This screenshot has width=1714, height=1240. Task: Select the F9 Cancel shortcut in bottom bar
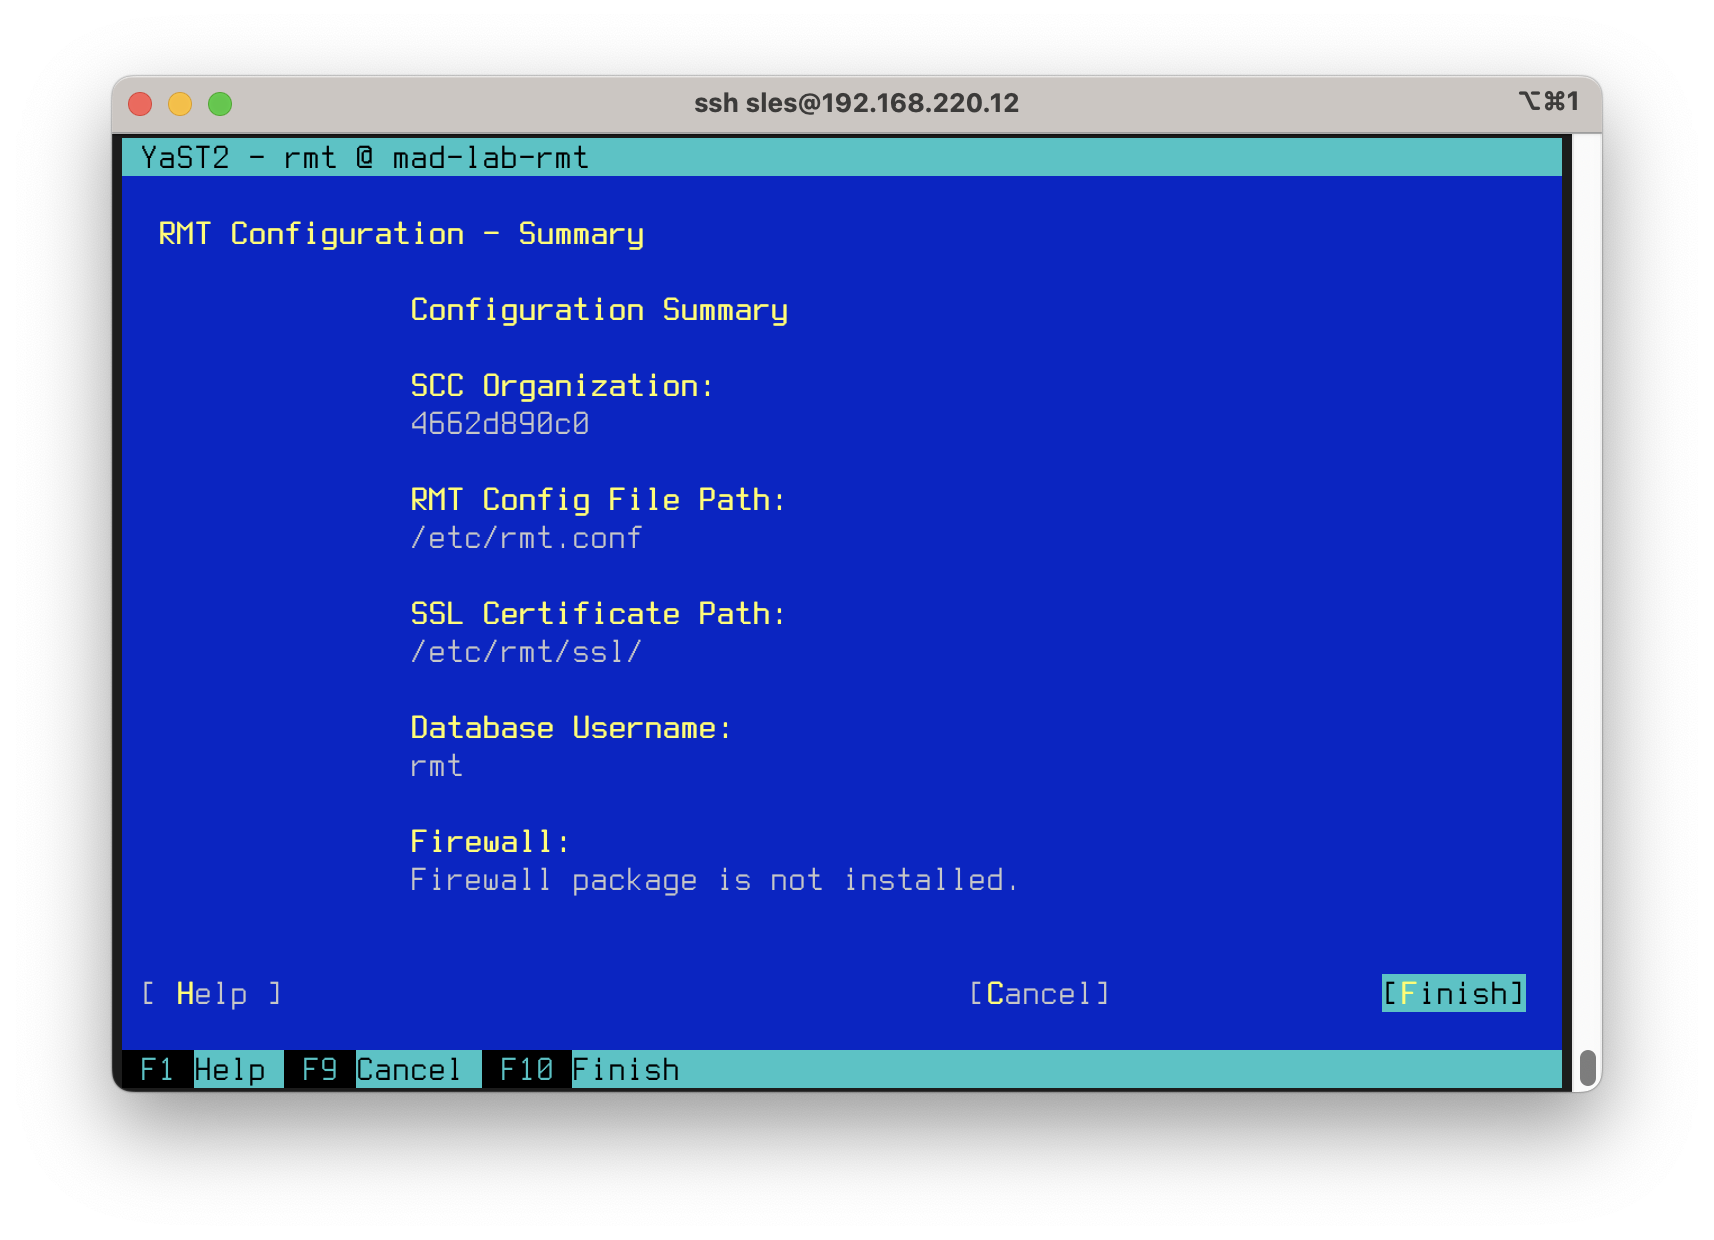pyautogui.click(x=382, y=1069)
